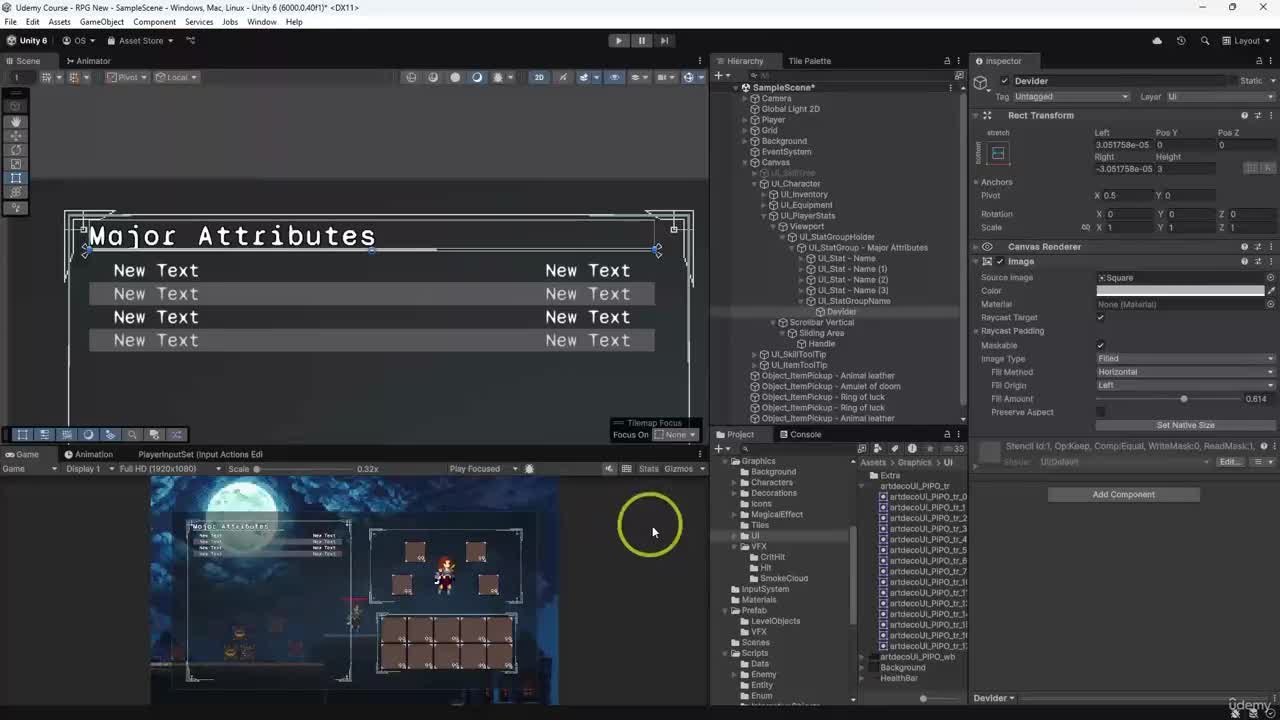This screenshot has width=1280, height=720.
Task: Click the Play button
Action: coord(619,41)
